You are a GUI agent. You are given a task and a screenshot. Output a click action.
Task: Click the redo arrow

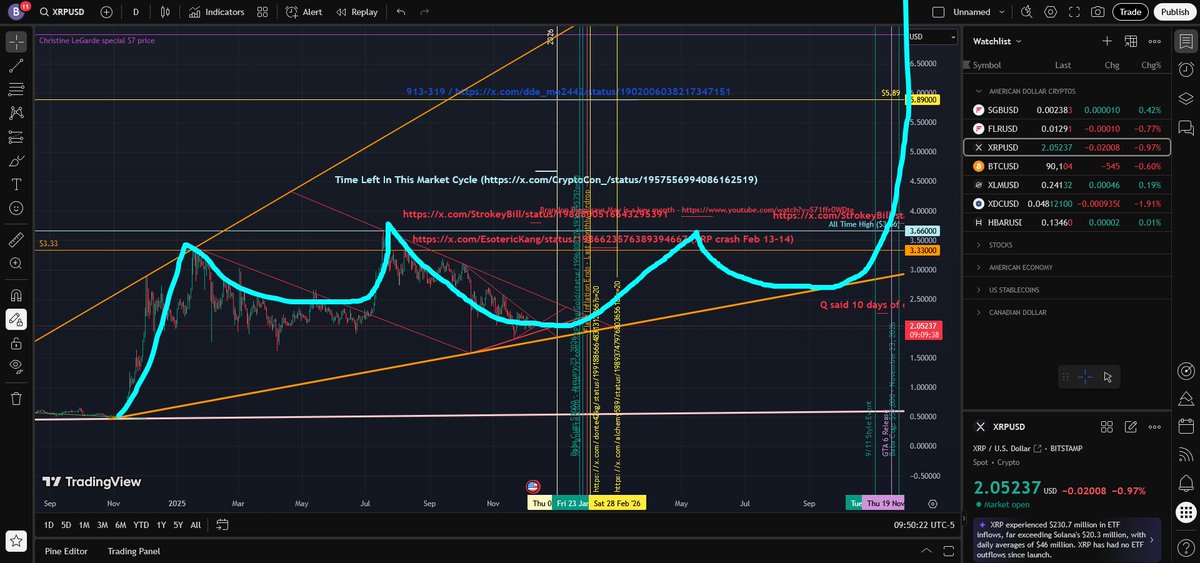[x=425, y=12]
